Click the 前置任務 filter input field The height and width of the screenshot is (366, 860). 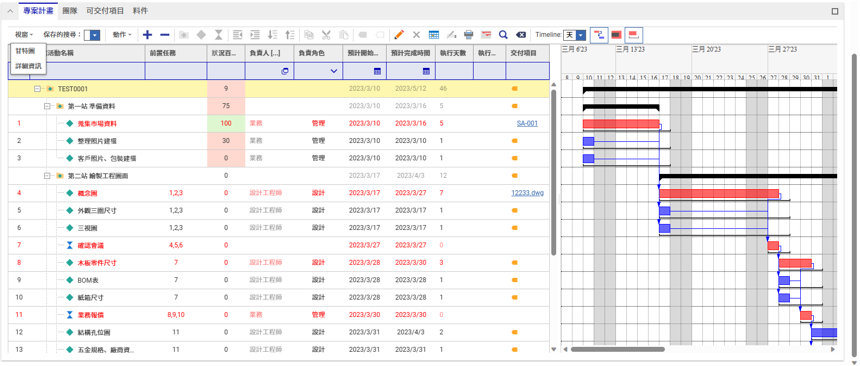click(x=176, y=71)
